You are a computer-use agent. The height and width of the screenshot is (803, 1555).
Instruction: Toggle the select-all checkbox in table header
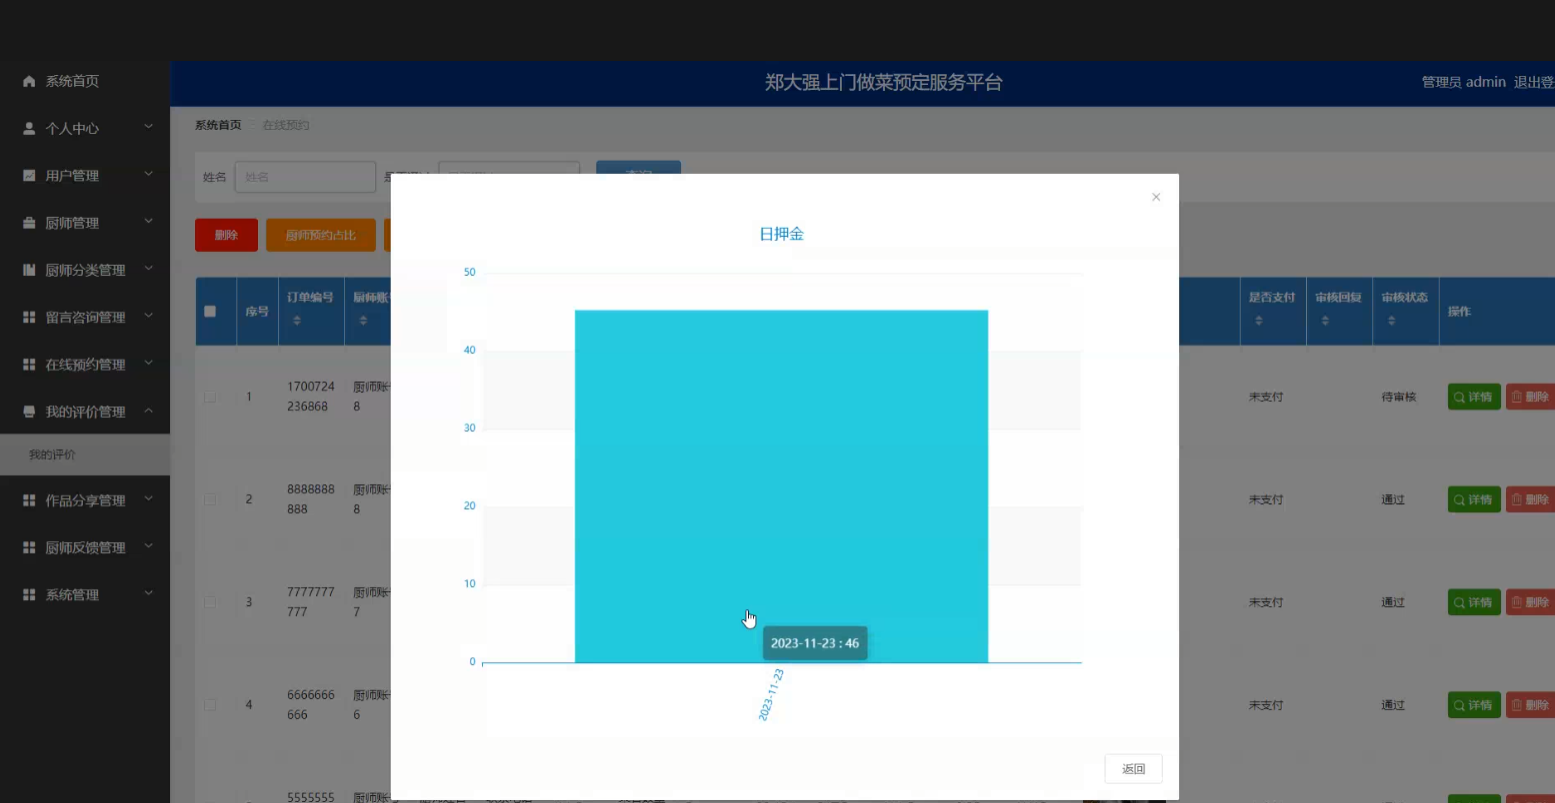pos(210,311)
